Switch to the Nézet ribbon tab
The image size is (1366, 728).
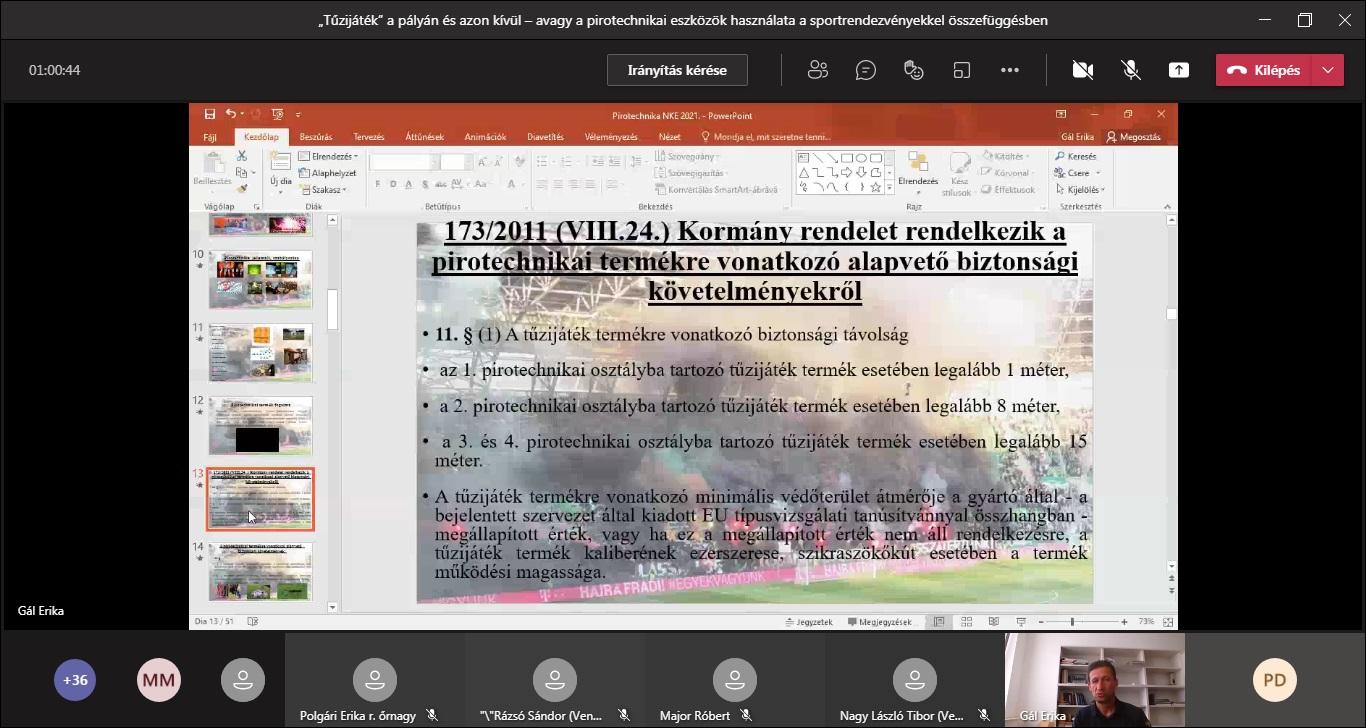[670, 137]
